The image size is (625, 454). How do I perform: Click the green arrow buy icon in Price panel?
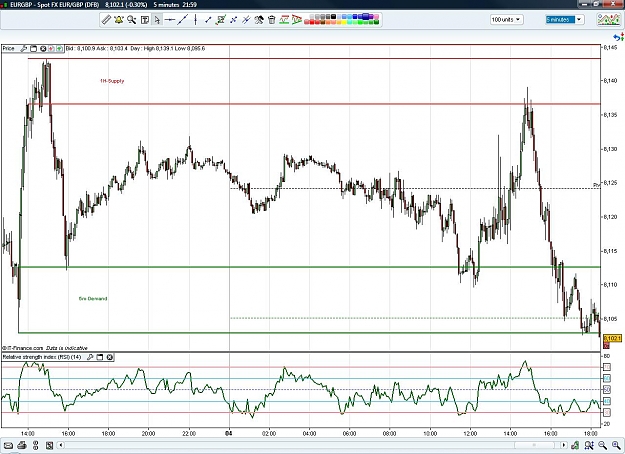[59, 49]
